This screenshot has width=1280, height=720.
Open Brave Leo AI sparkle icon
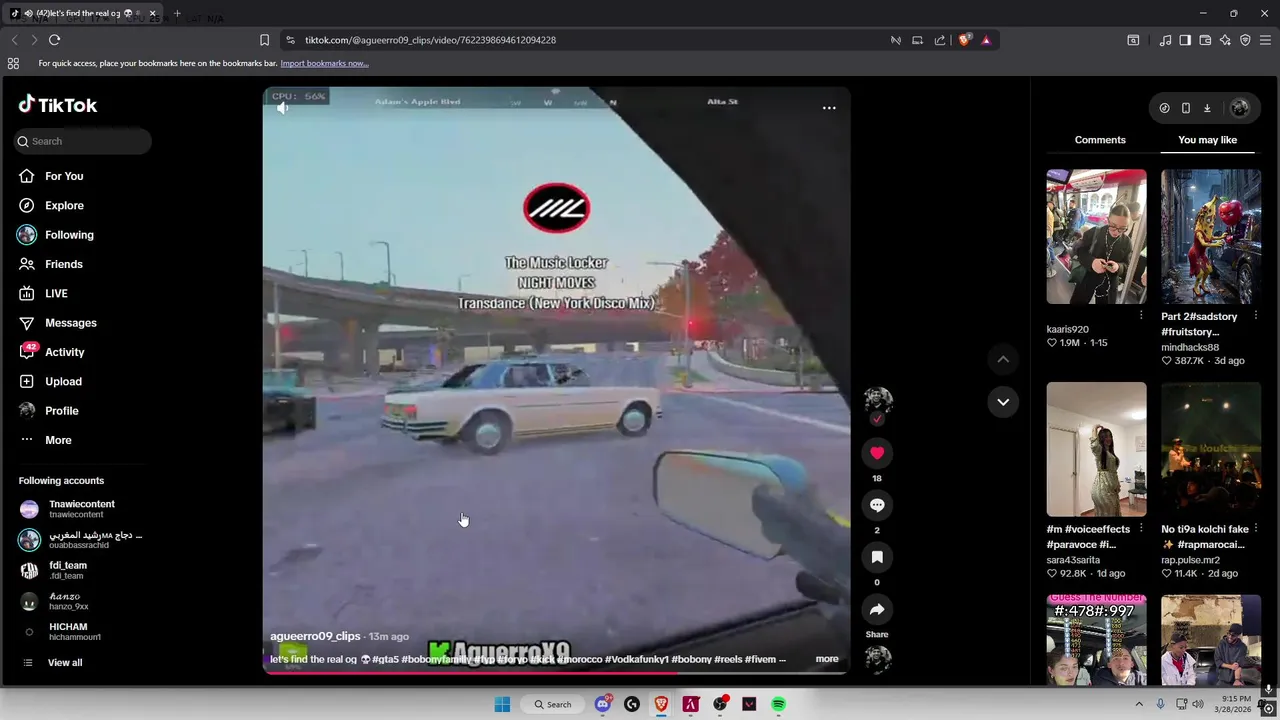click(x=1225, y=40)
